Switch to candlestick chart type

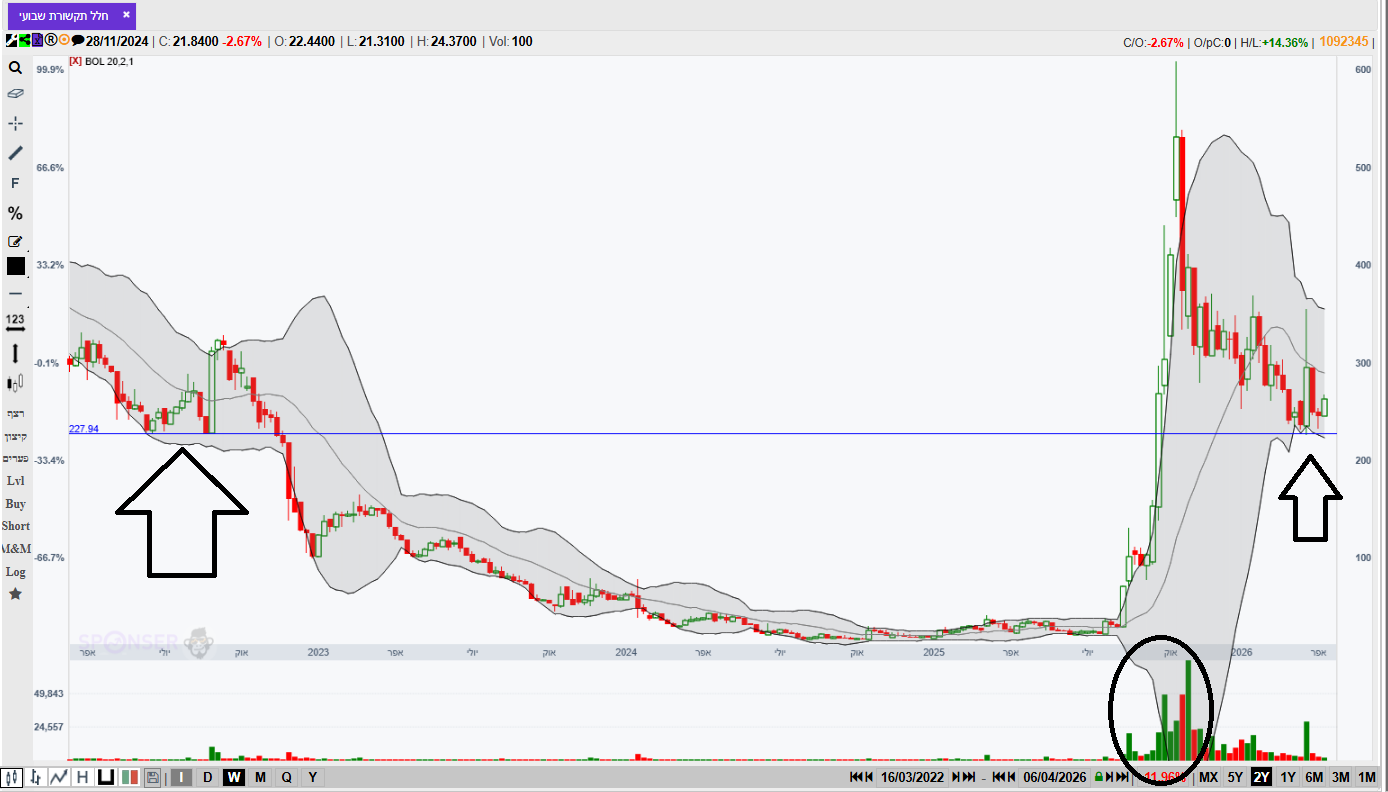pos(13,777)
